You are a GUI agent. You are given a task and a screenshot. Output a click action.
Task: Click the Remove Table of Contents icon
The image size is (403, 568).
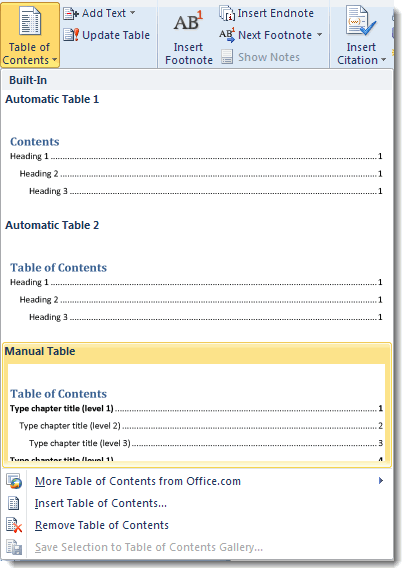(x=14, y=525)
